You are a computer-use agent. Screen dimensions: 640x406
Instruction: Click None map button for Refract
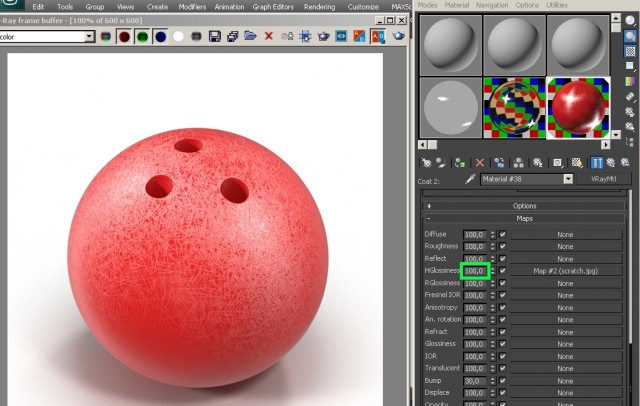point(565,332)
